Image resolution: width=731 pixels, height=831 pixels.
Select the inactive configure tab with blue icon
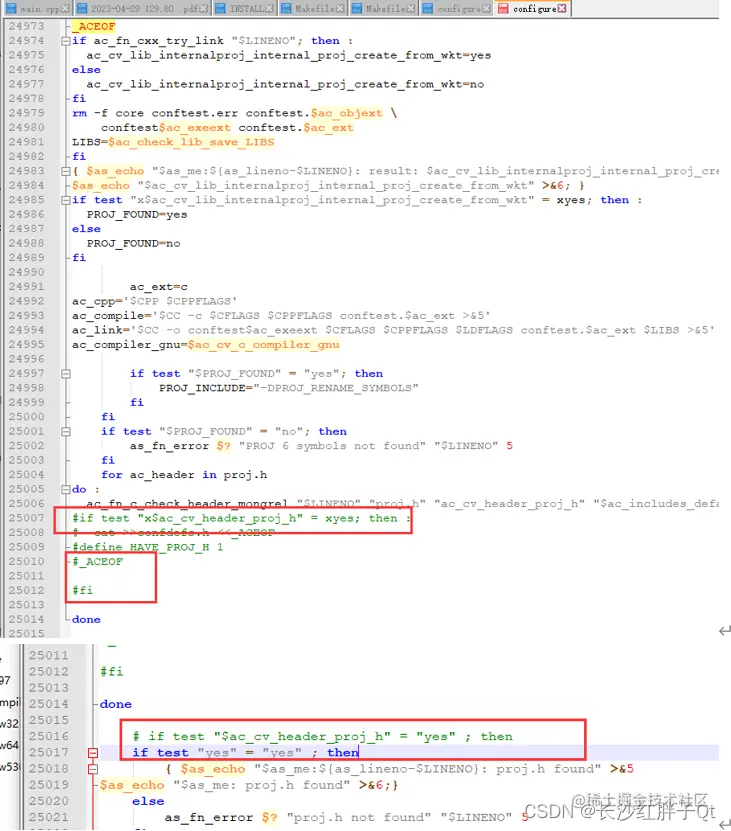click(456, 8)
